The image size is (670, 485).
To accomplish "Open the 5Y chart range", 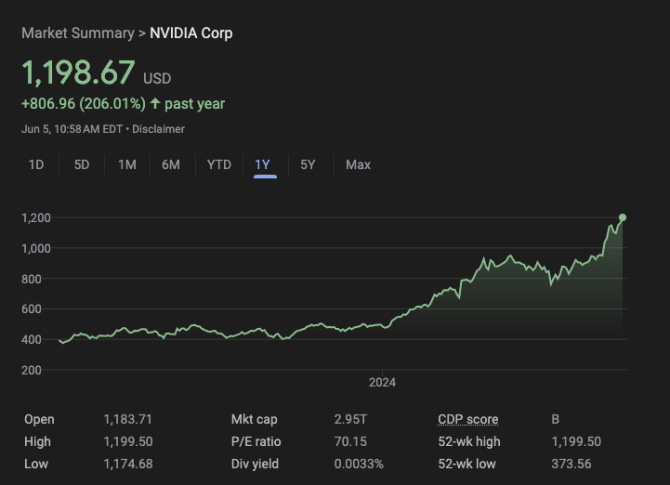I will (308, 165).
